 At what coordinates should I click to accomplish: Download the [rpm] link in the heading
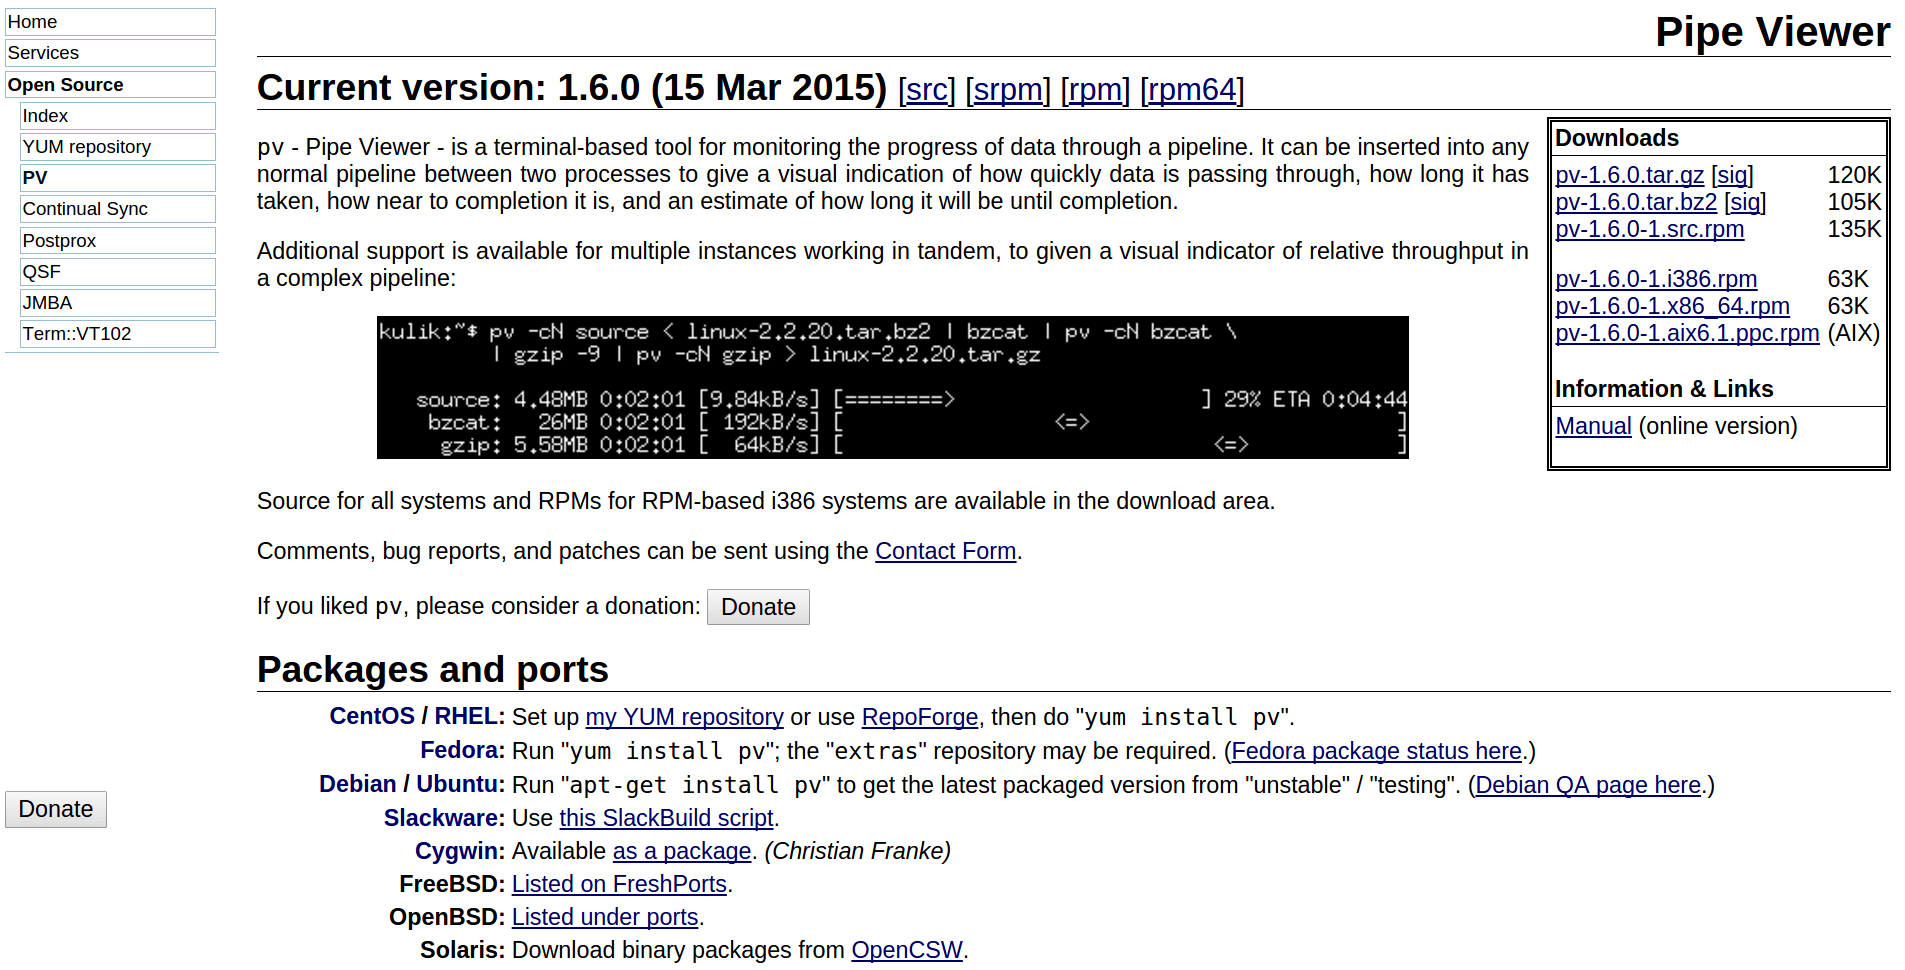click(1095, 90)
